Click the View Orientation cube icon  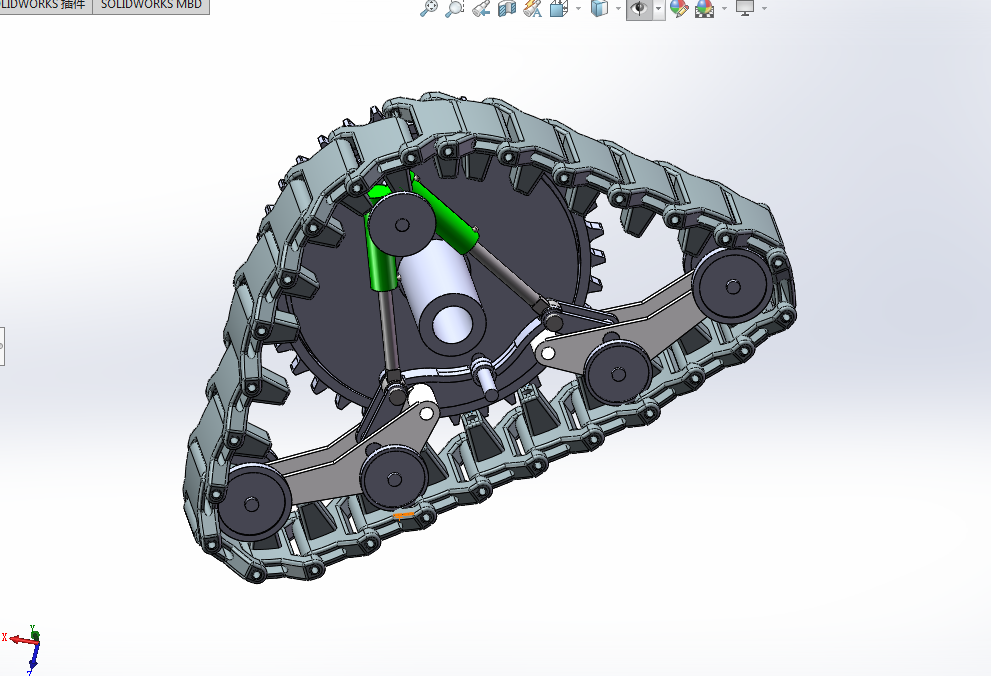point(559,8)
